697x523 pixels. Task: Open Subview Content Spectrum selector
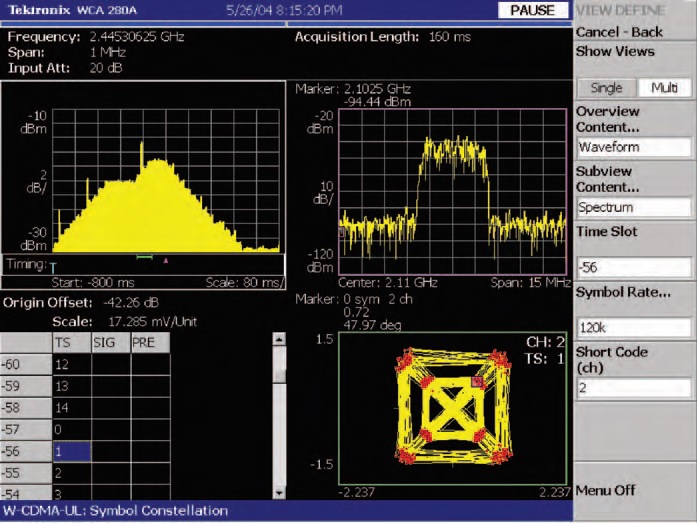pyautogui.click(x=634, y=208)
